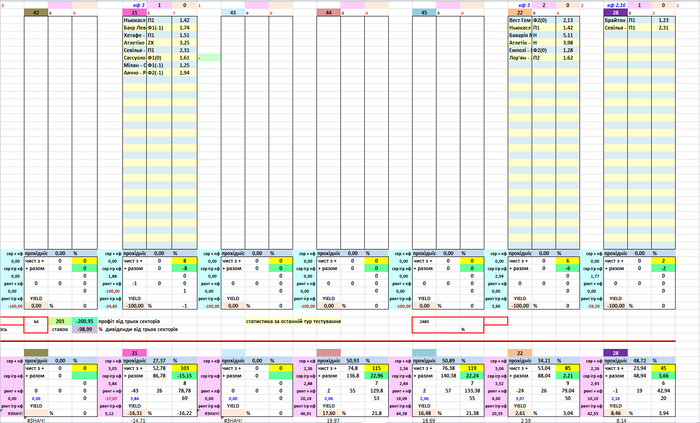Viewport: 700px width, 423px height.
Task: Select the 'ставок' label cell
Action: tap(60, 329)
